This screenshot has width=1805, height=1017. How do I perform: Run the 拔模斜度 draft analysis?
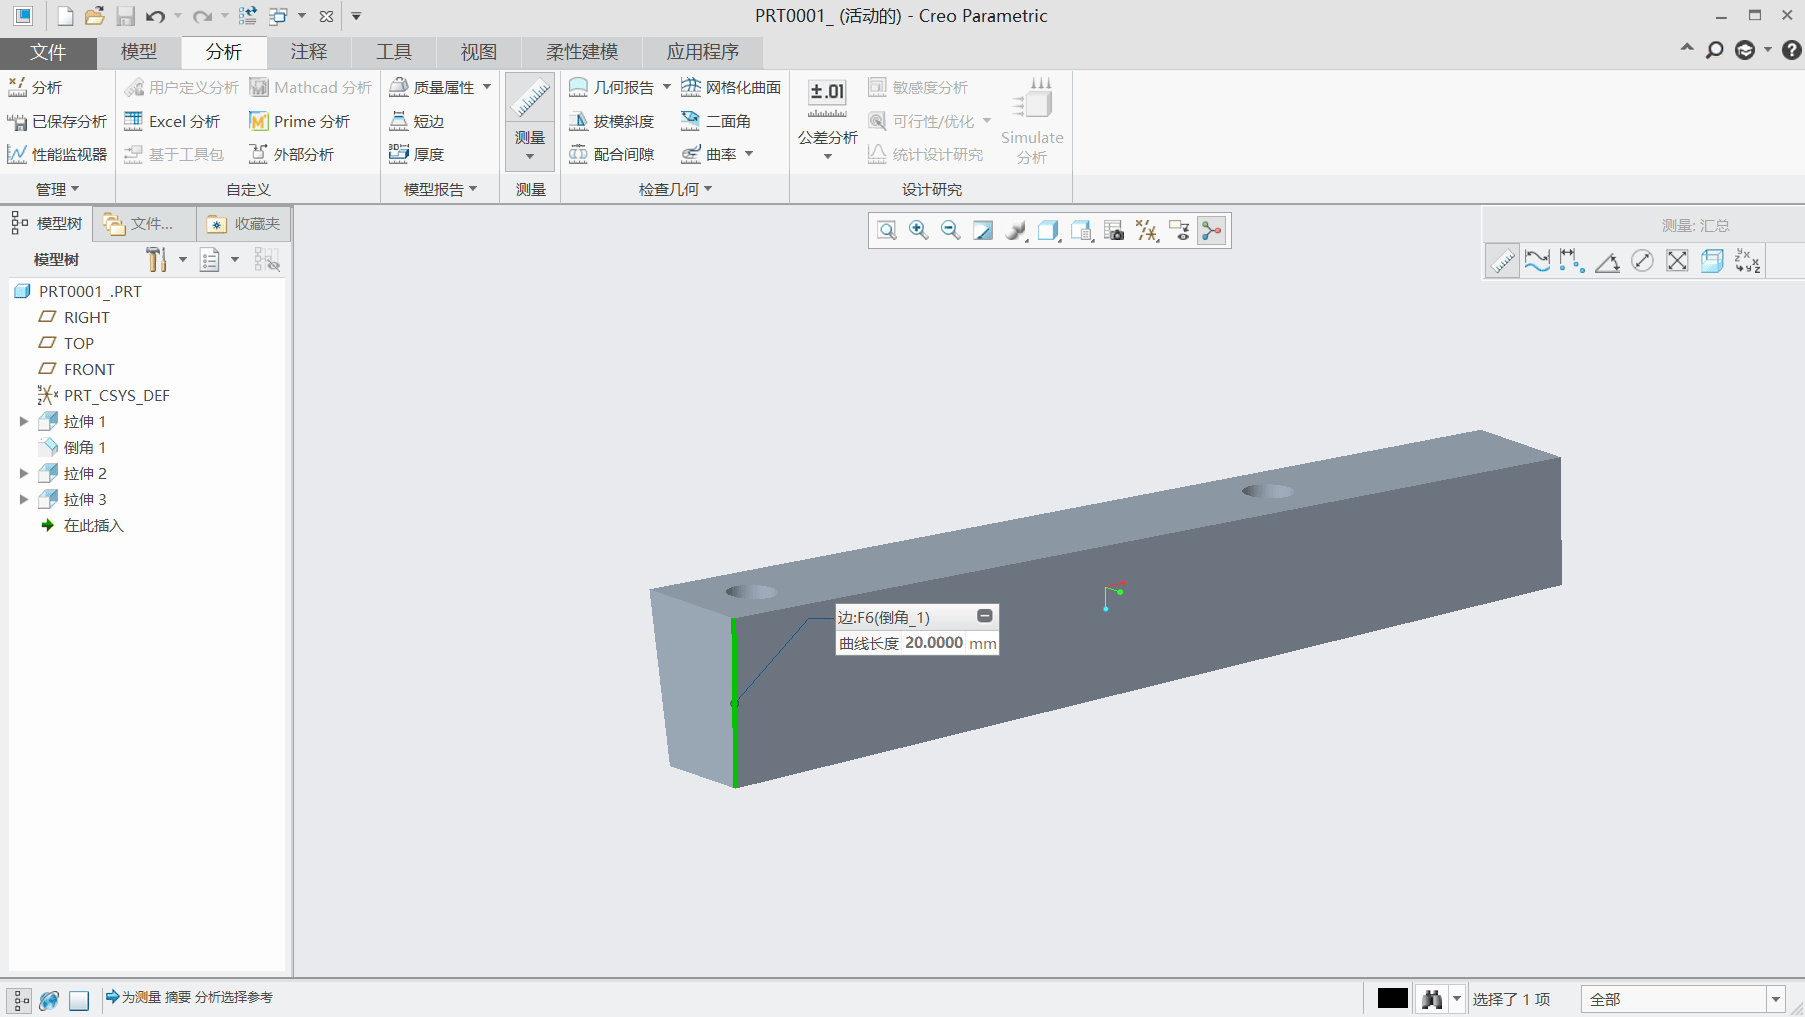coord(612,121)
